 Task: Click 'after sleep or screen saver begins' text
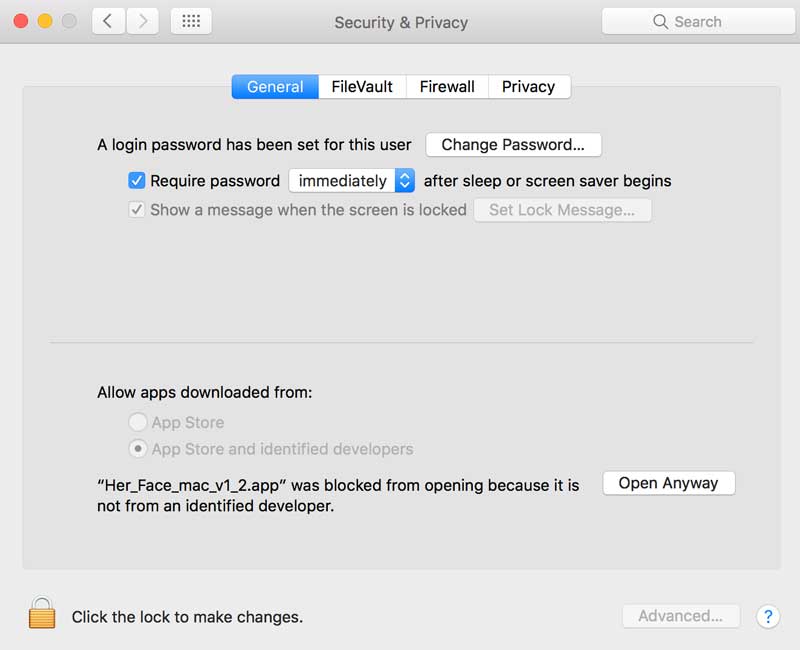547,181
